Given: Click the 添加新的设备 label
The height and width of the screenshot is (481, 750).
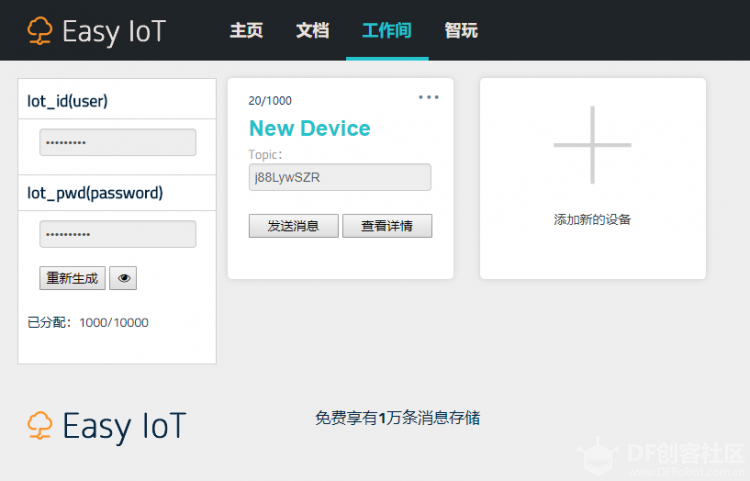Looking at the screenshot, I should (x=592, y=219).
